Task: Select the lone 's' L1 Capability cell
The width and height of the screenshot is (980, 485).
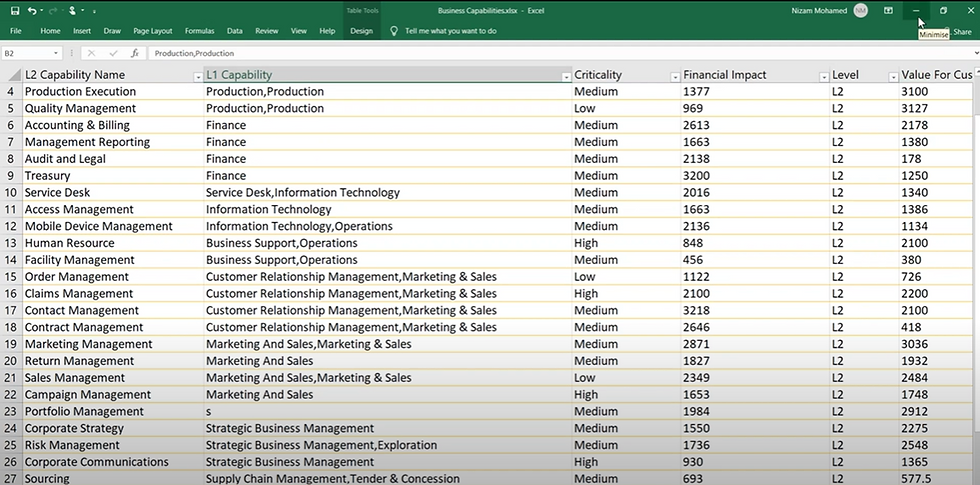Action: (x=388, y=412)
